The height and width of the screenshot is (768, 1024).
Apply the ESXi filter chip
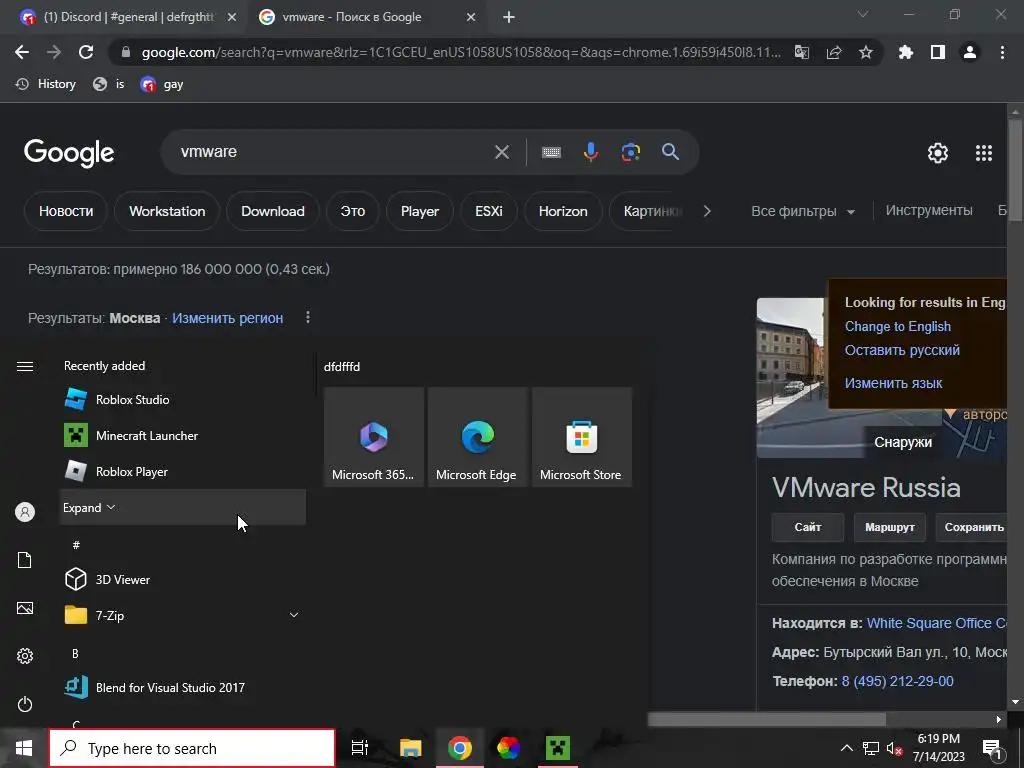pos(488,211)
